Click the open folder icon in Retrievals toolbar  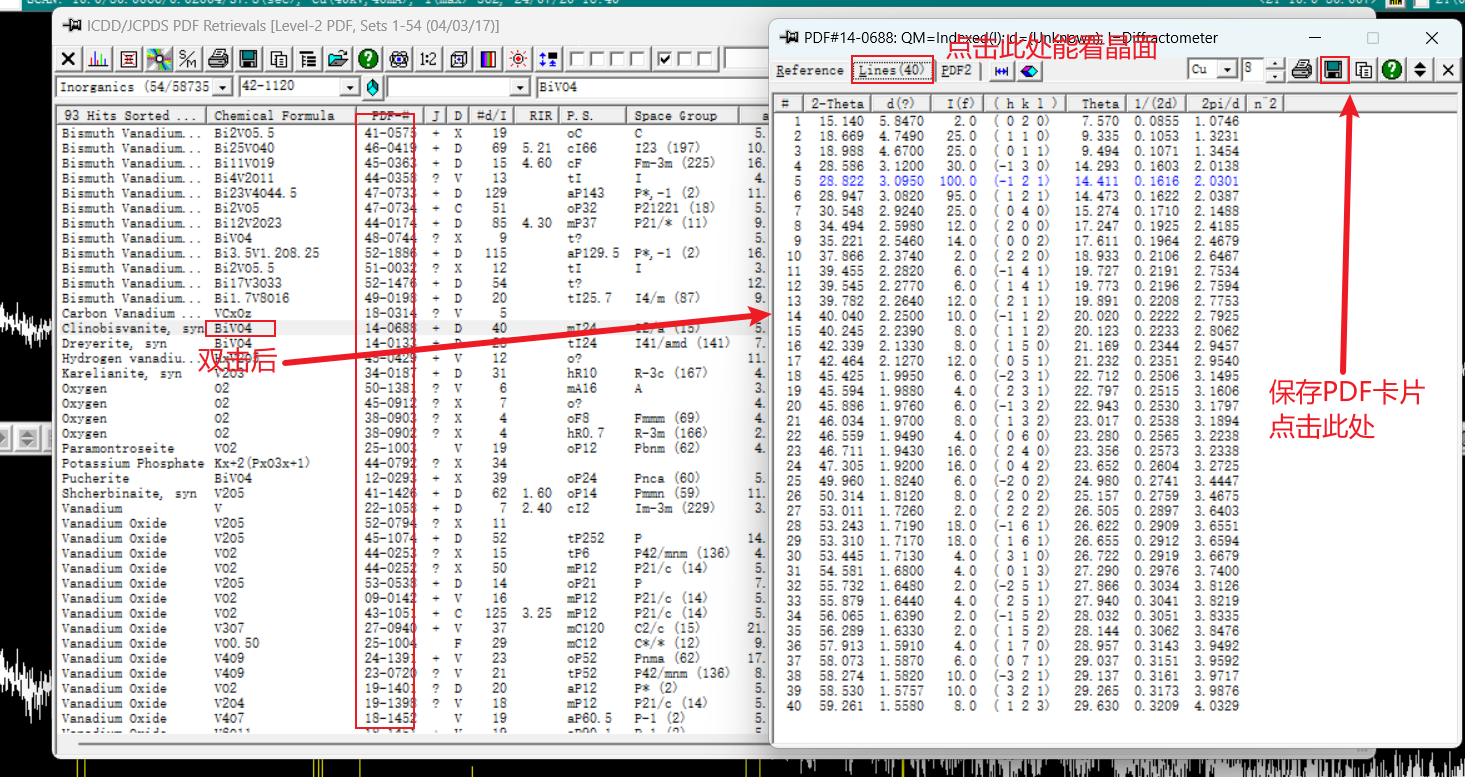[338, 59]
